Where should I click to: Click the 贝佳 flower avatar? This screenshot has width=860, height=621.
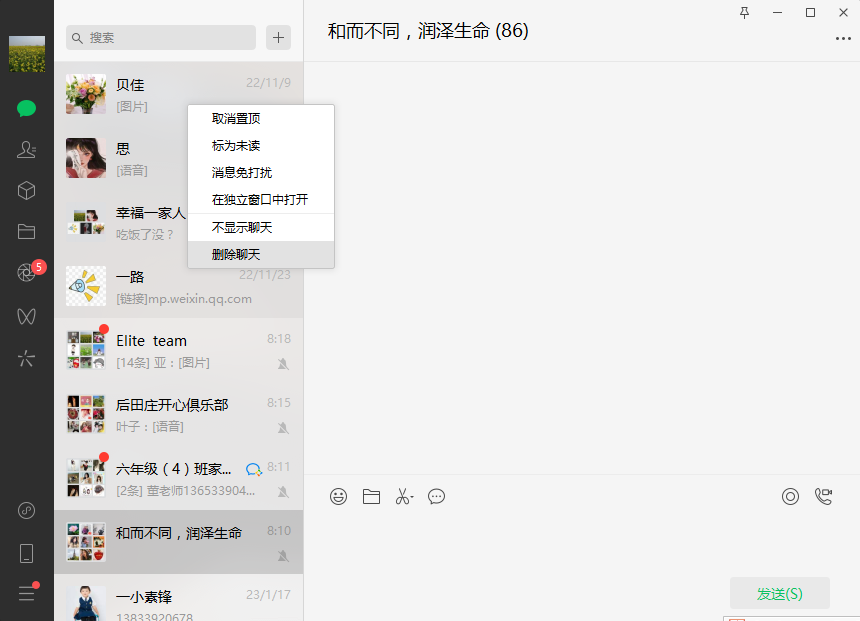coord(86,94)
